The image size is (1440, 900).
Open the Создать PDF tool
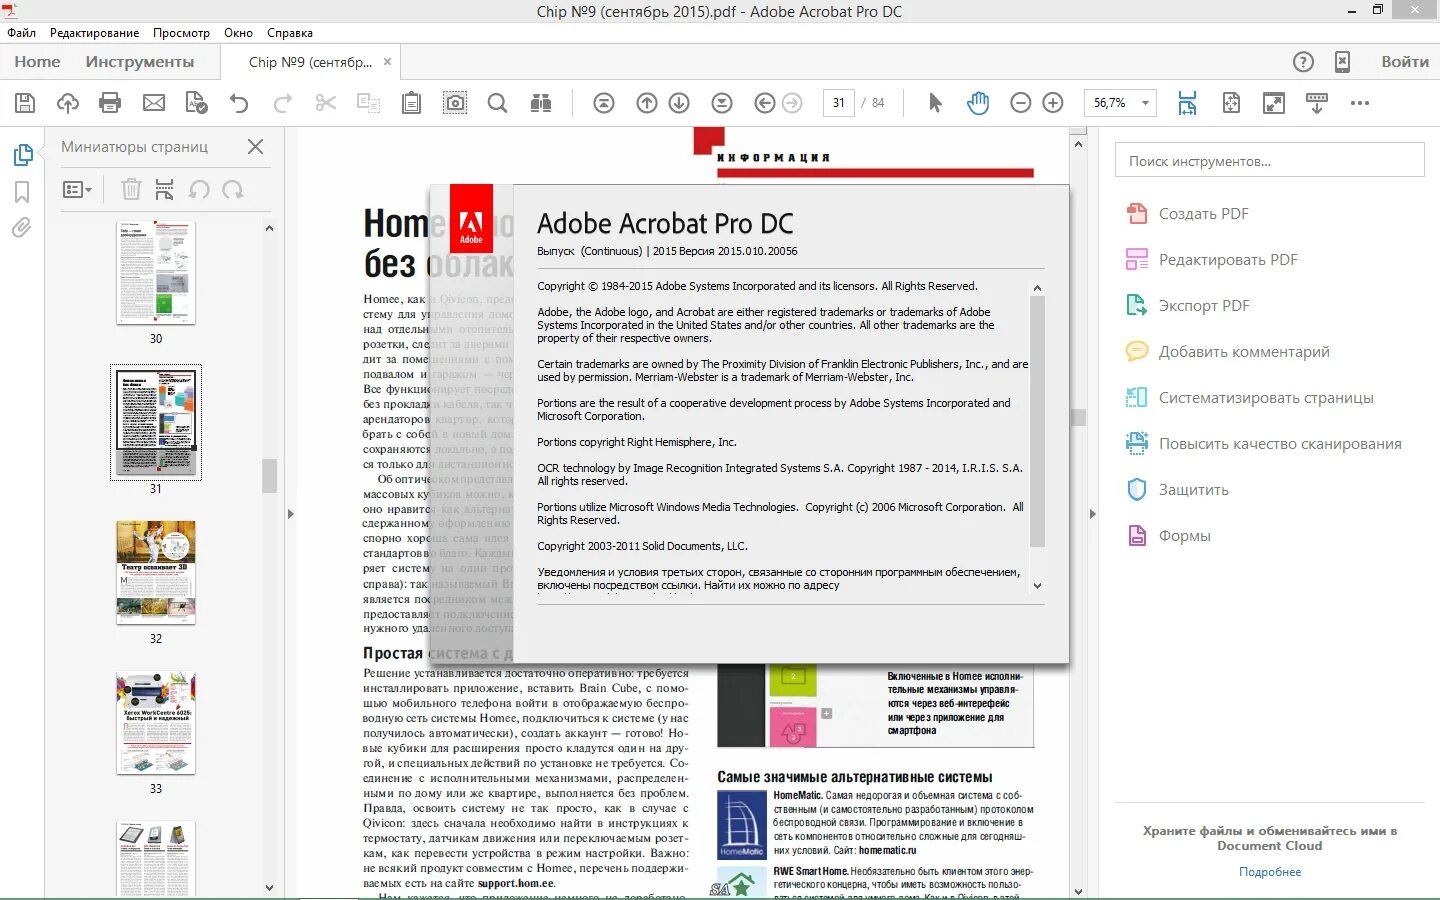[x=1188, y=214]
